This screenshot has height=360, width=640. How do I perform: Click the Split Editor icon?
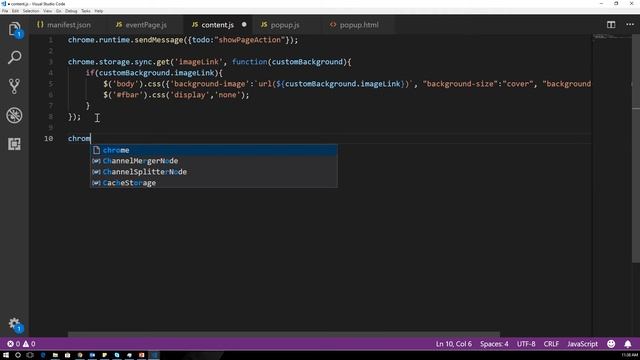611,25
